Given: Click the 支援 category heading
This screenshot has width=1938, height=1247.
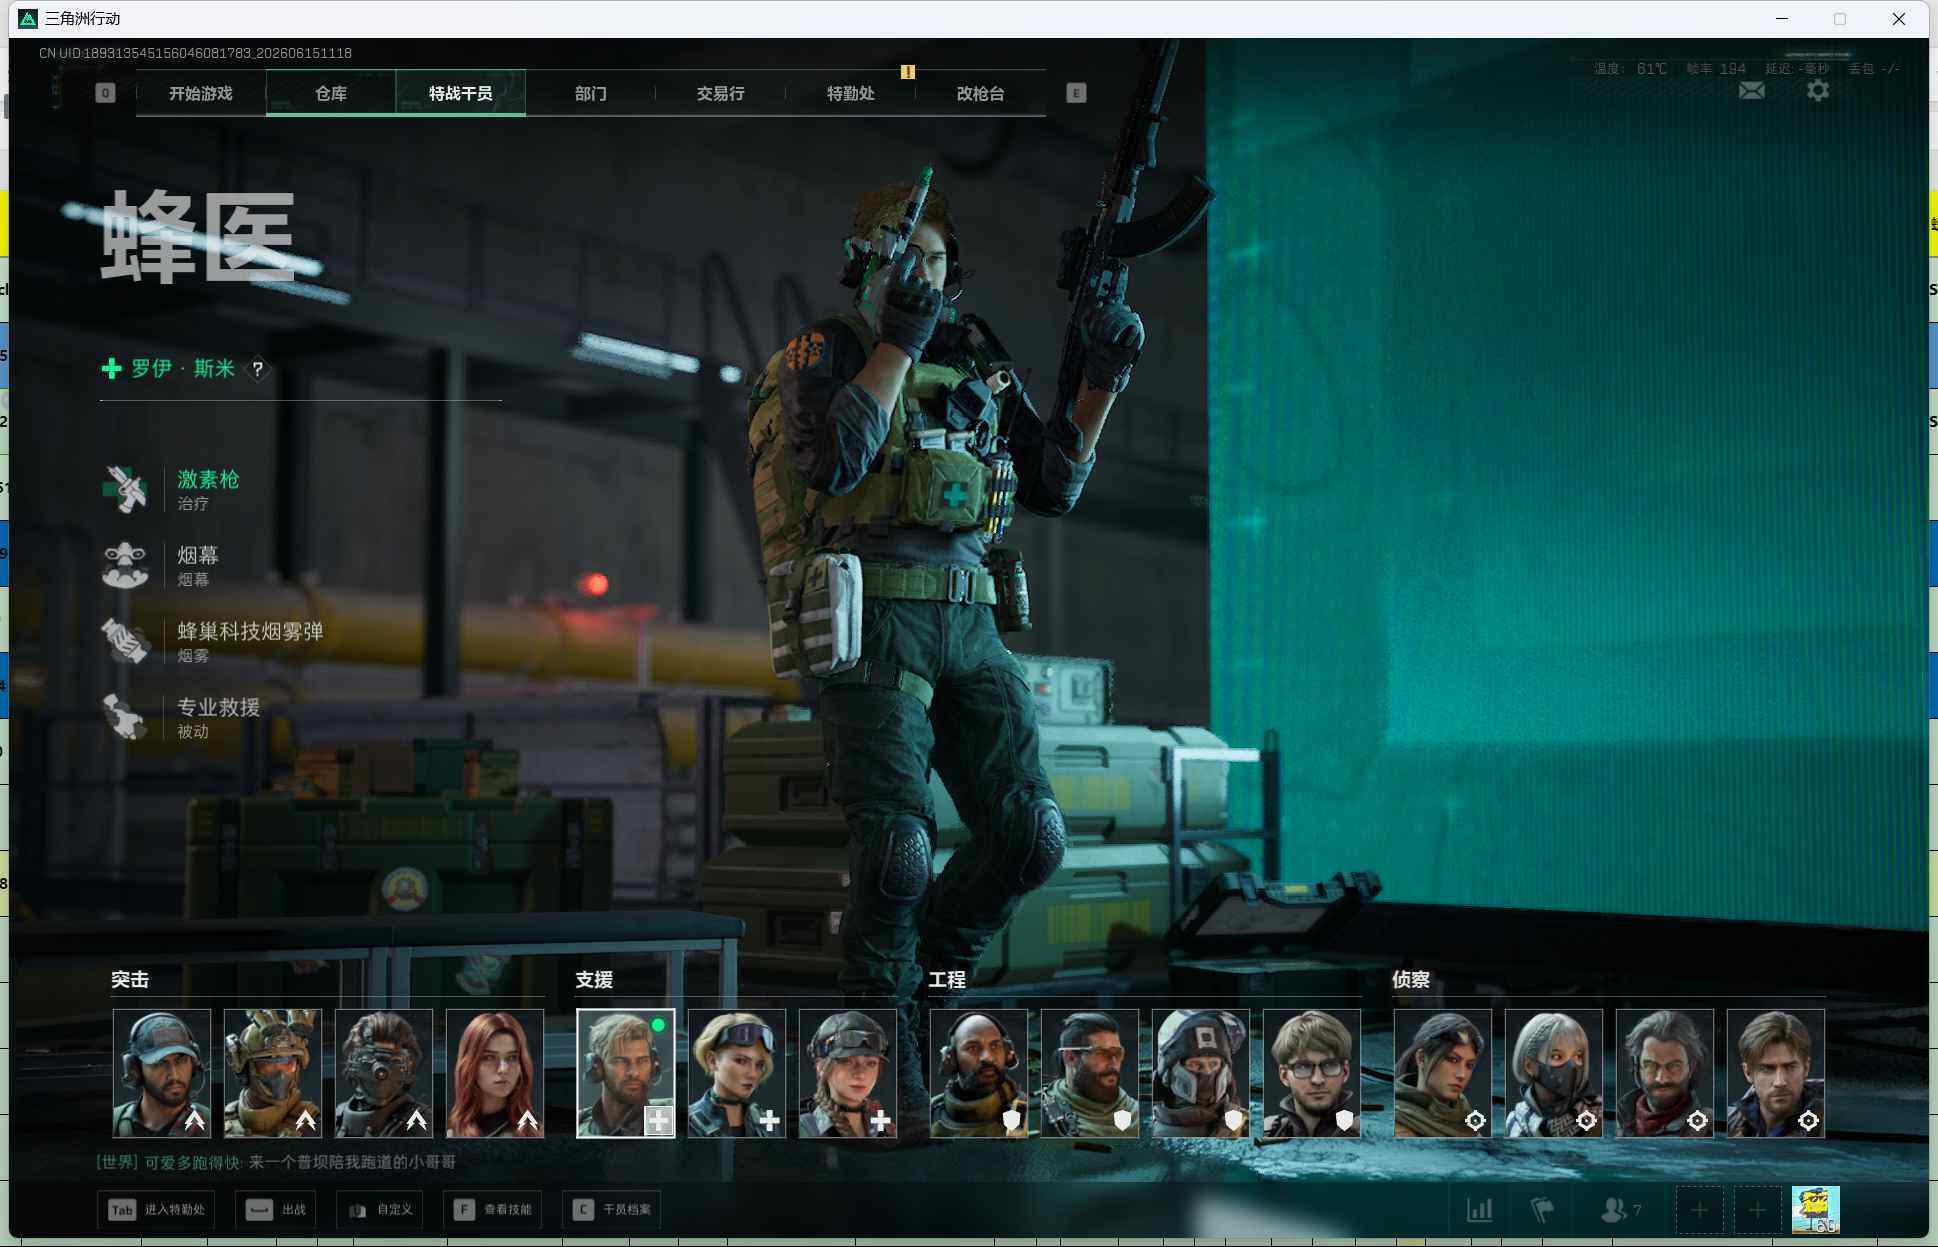Looking at the screenshot, I should tap(594, 980).
